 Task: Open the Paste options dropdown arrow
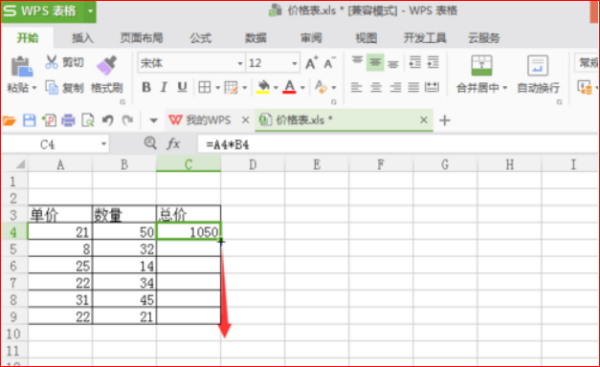(x=34, y=88)
